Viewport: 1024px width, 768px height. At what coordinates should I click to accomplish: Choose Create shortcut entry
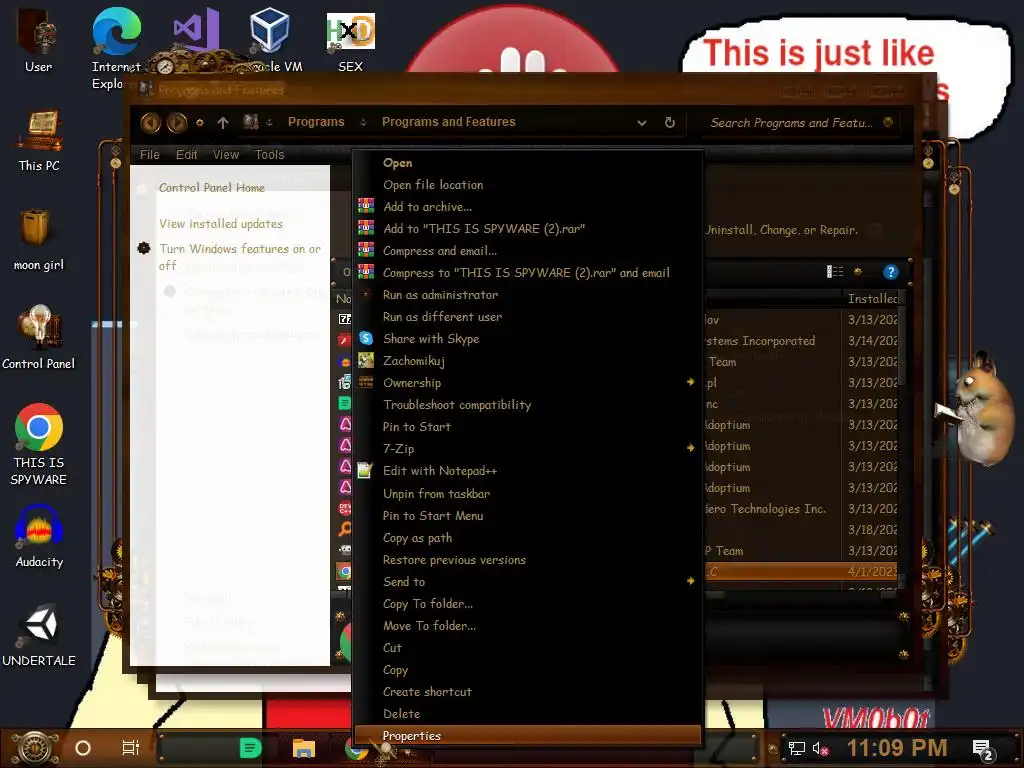click(x=528, y=692)
